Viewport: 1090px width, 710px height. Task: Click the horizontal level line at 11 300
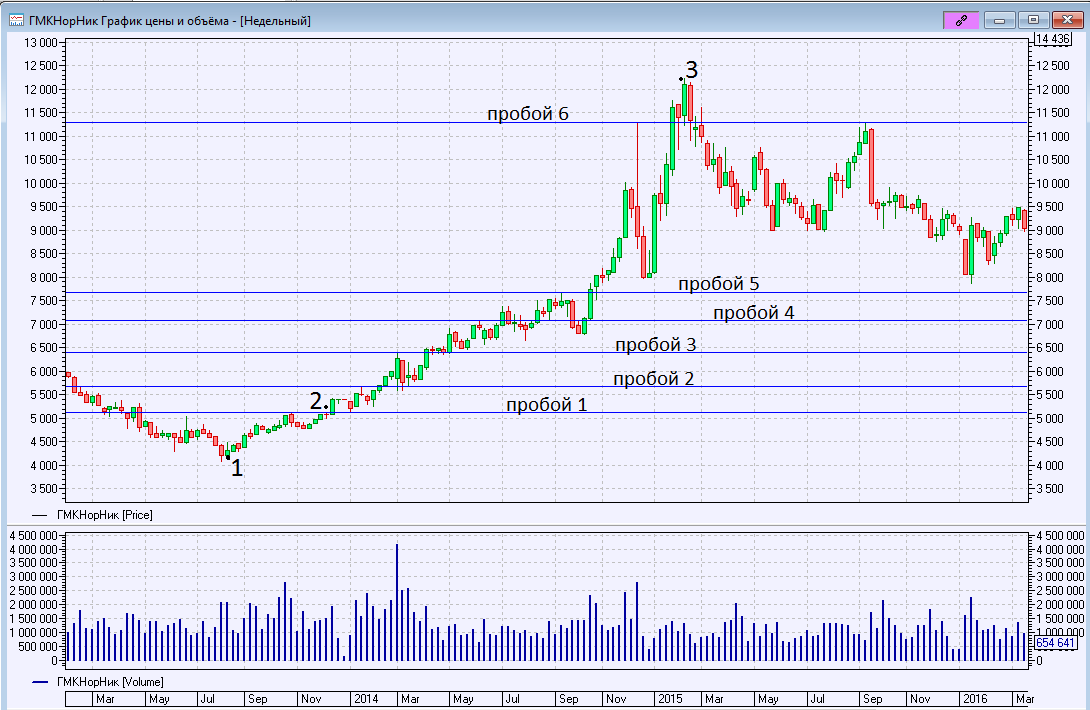(x=547, y=123)
